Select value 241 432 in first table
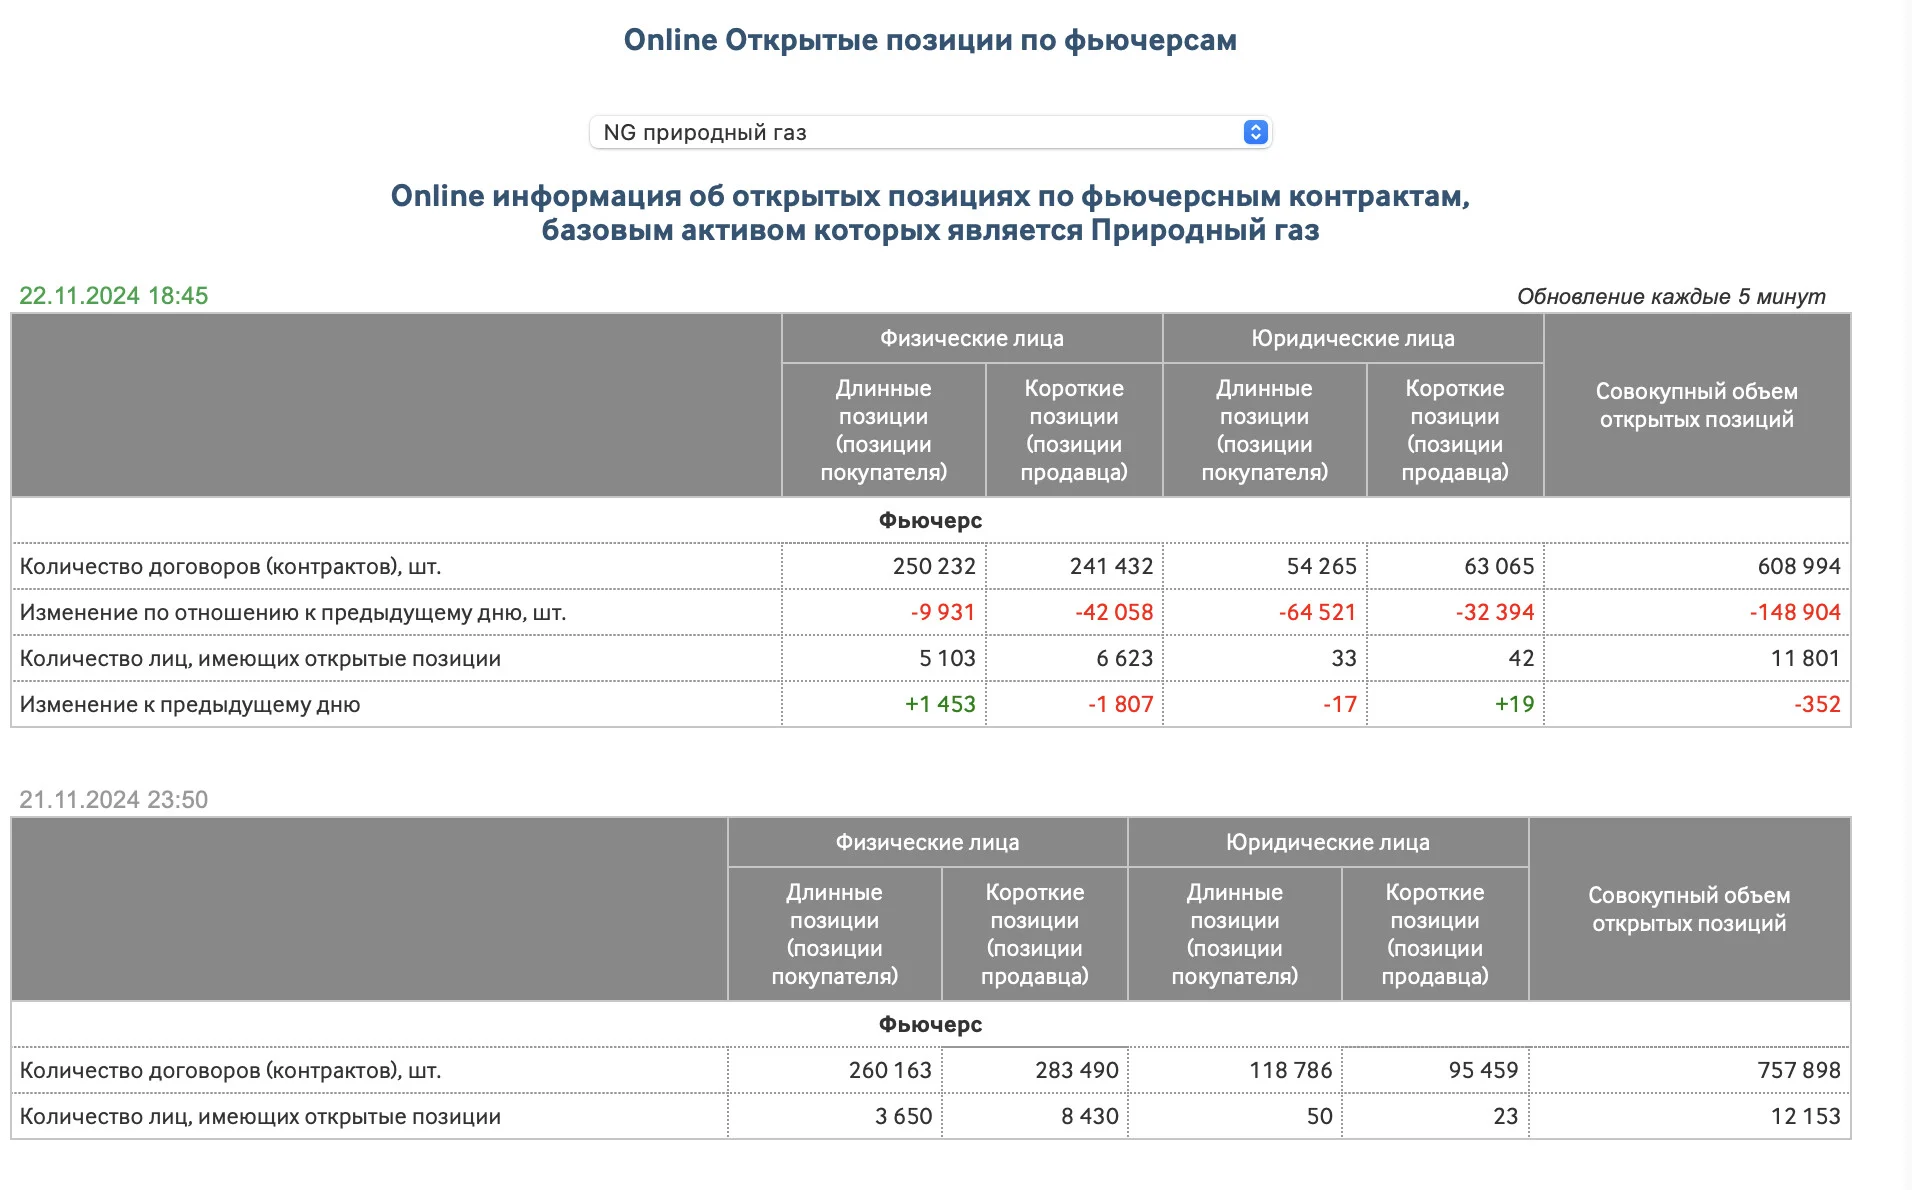Screen dimensions: 1912x1190 click(x=1111, y=566)
